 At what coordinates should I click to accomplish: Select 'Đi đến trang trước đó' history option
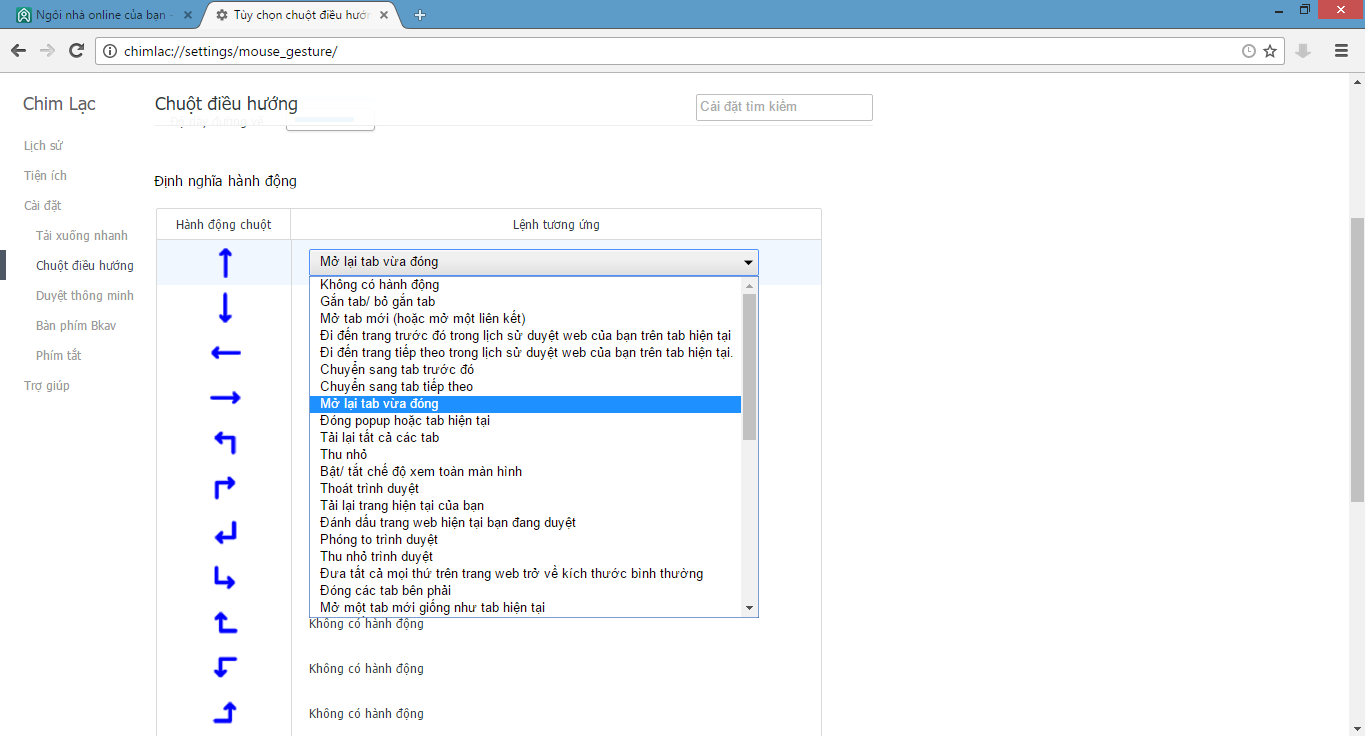pos(525,336)
